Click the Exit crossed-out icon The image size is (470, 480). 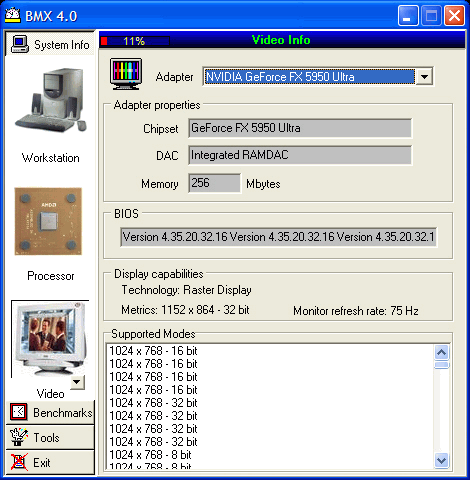(19, 462)
